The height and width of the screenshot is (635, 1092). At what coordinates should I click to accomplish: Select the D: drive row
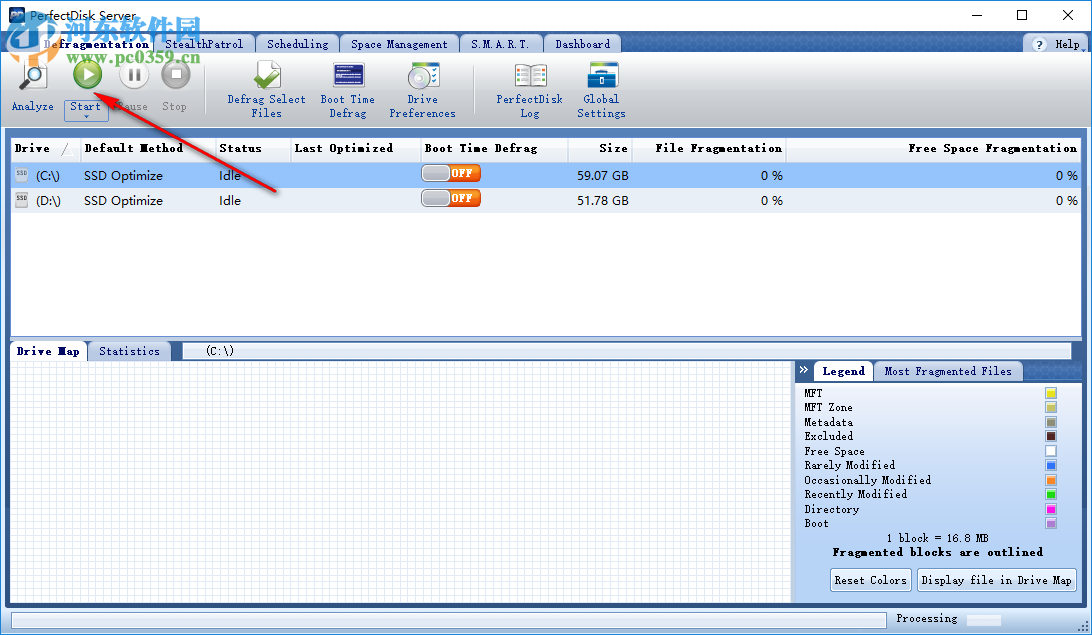[200, 198]
